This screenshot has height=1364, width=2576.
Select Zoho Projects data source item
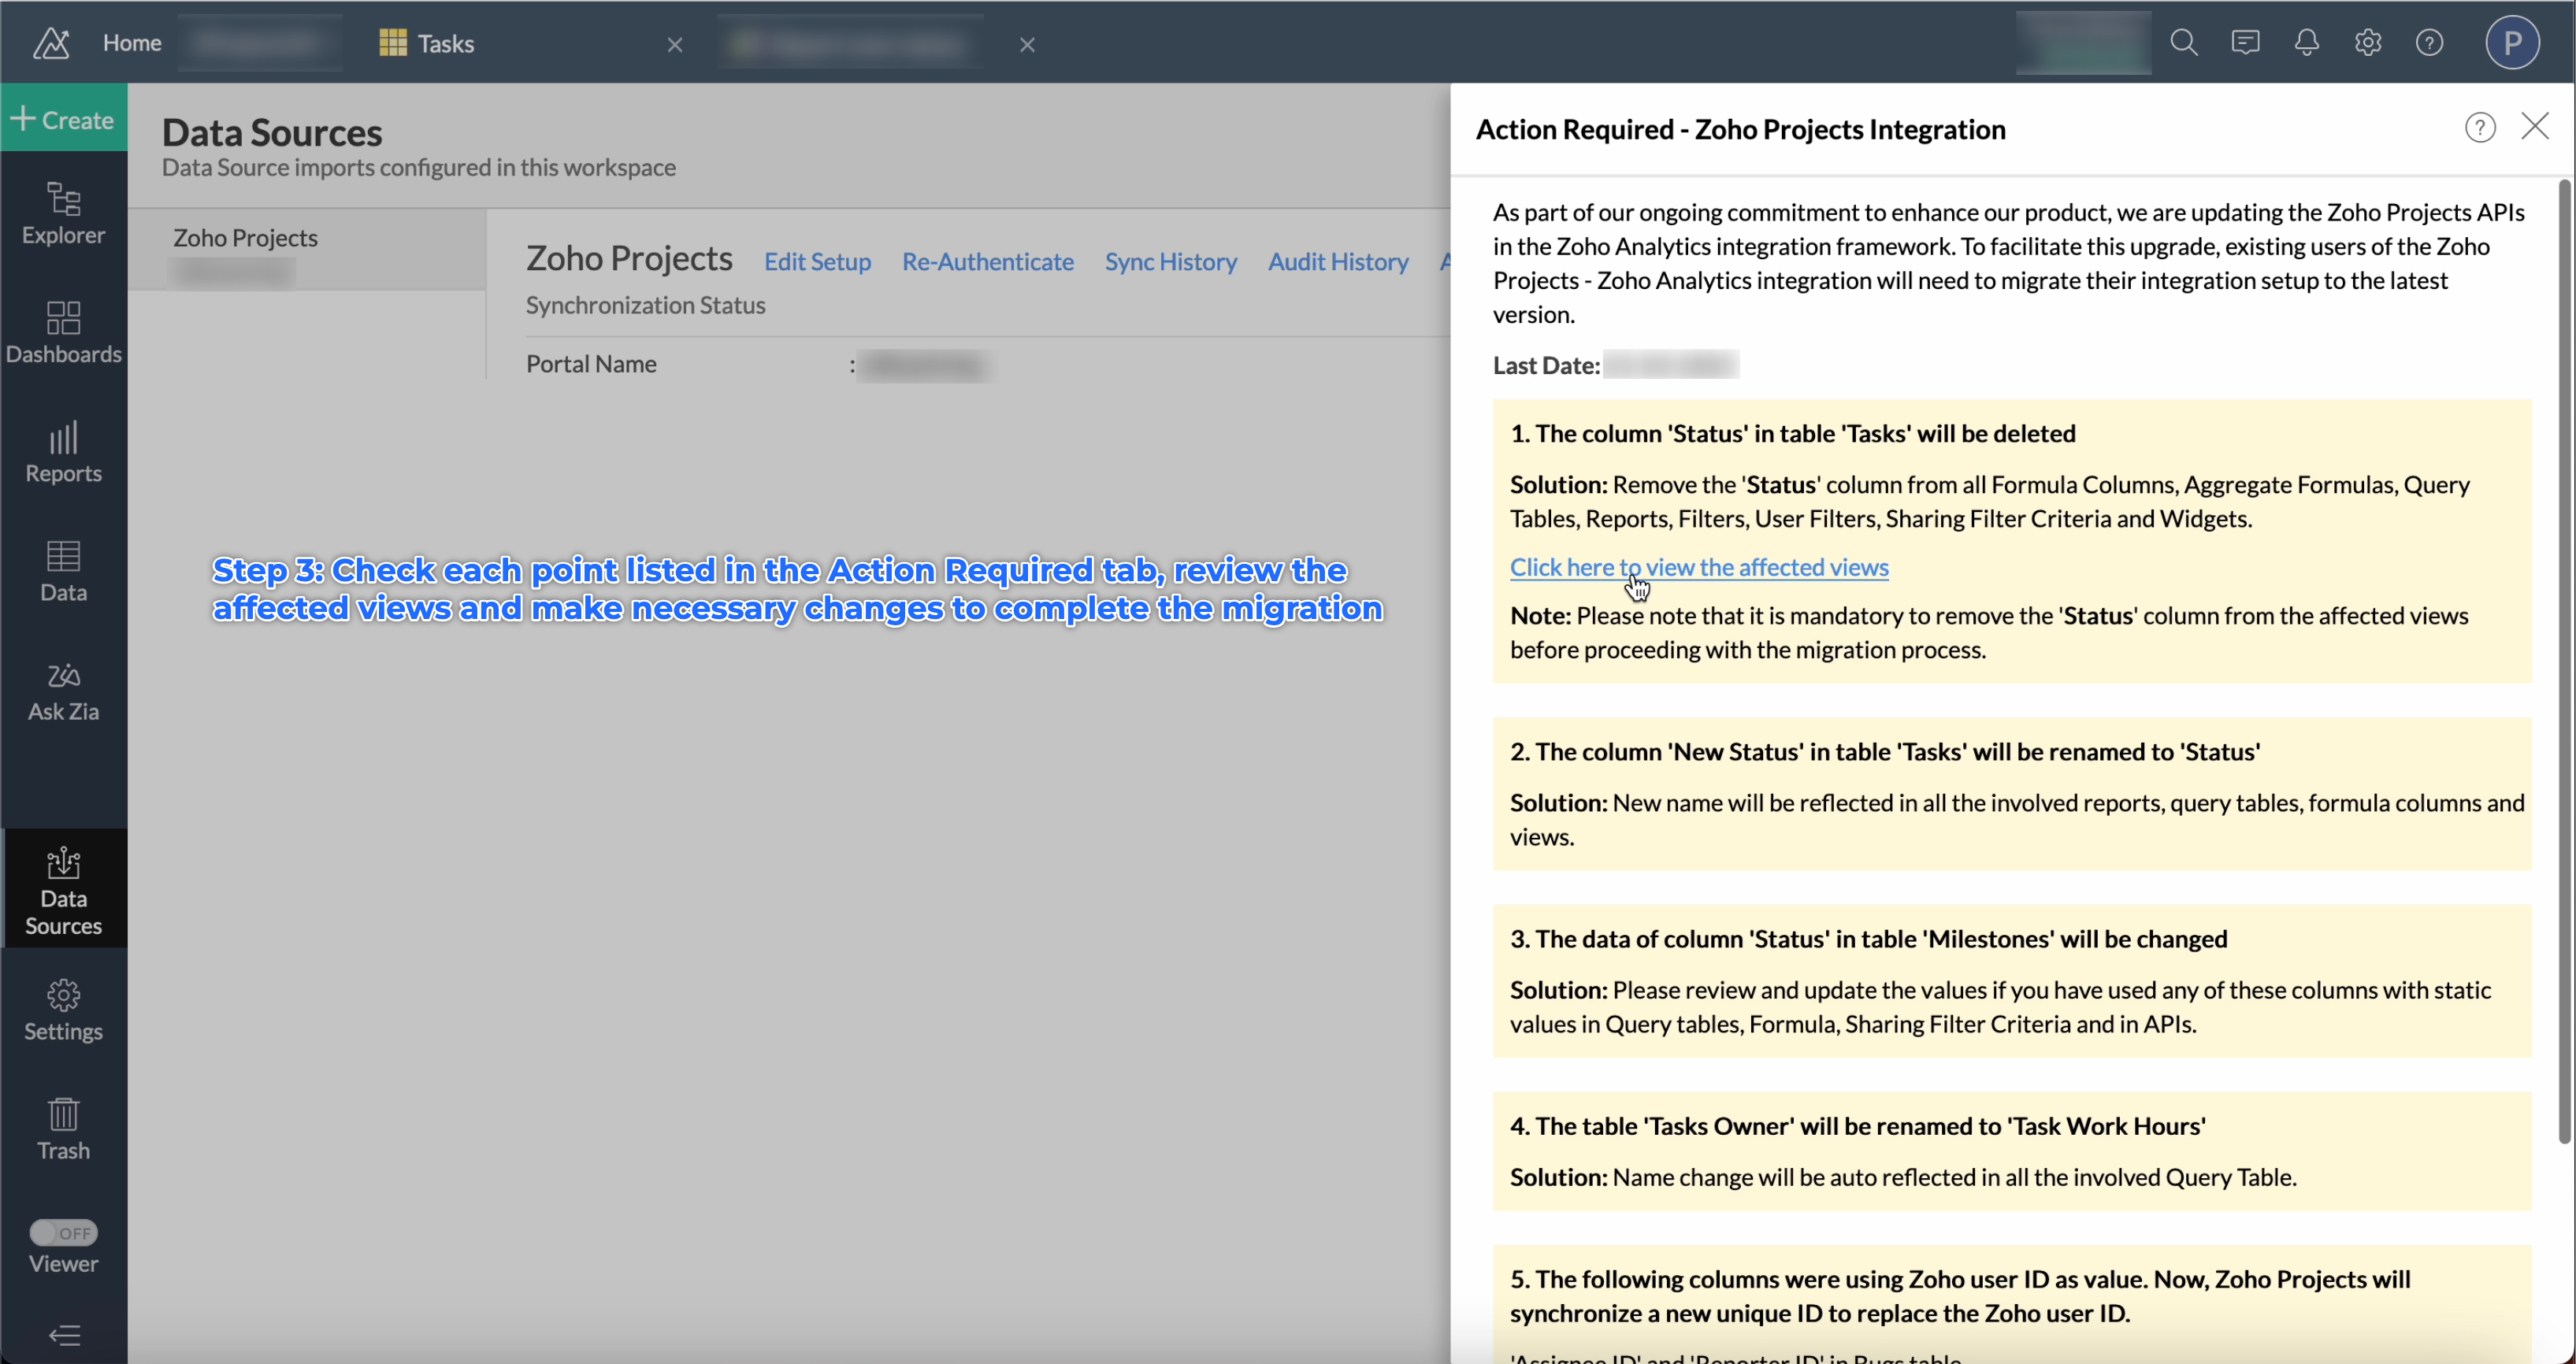click(x=246, y=238)
